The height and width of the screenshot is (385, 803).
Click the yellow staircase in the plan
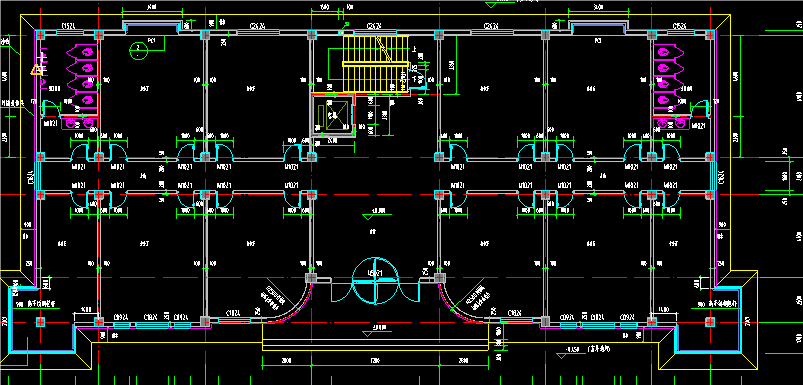point(376,65)
